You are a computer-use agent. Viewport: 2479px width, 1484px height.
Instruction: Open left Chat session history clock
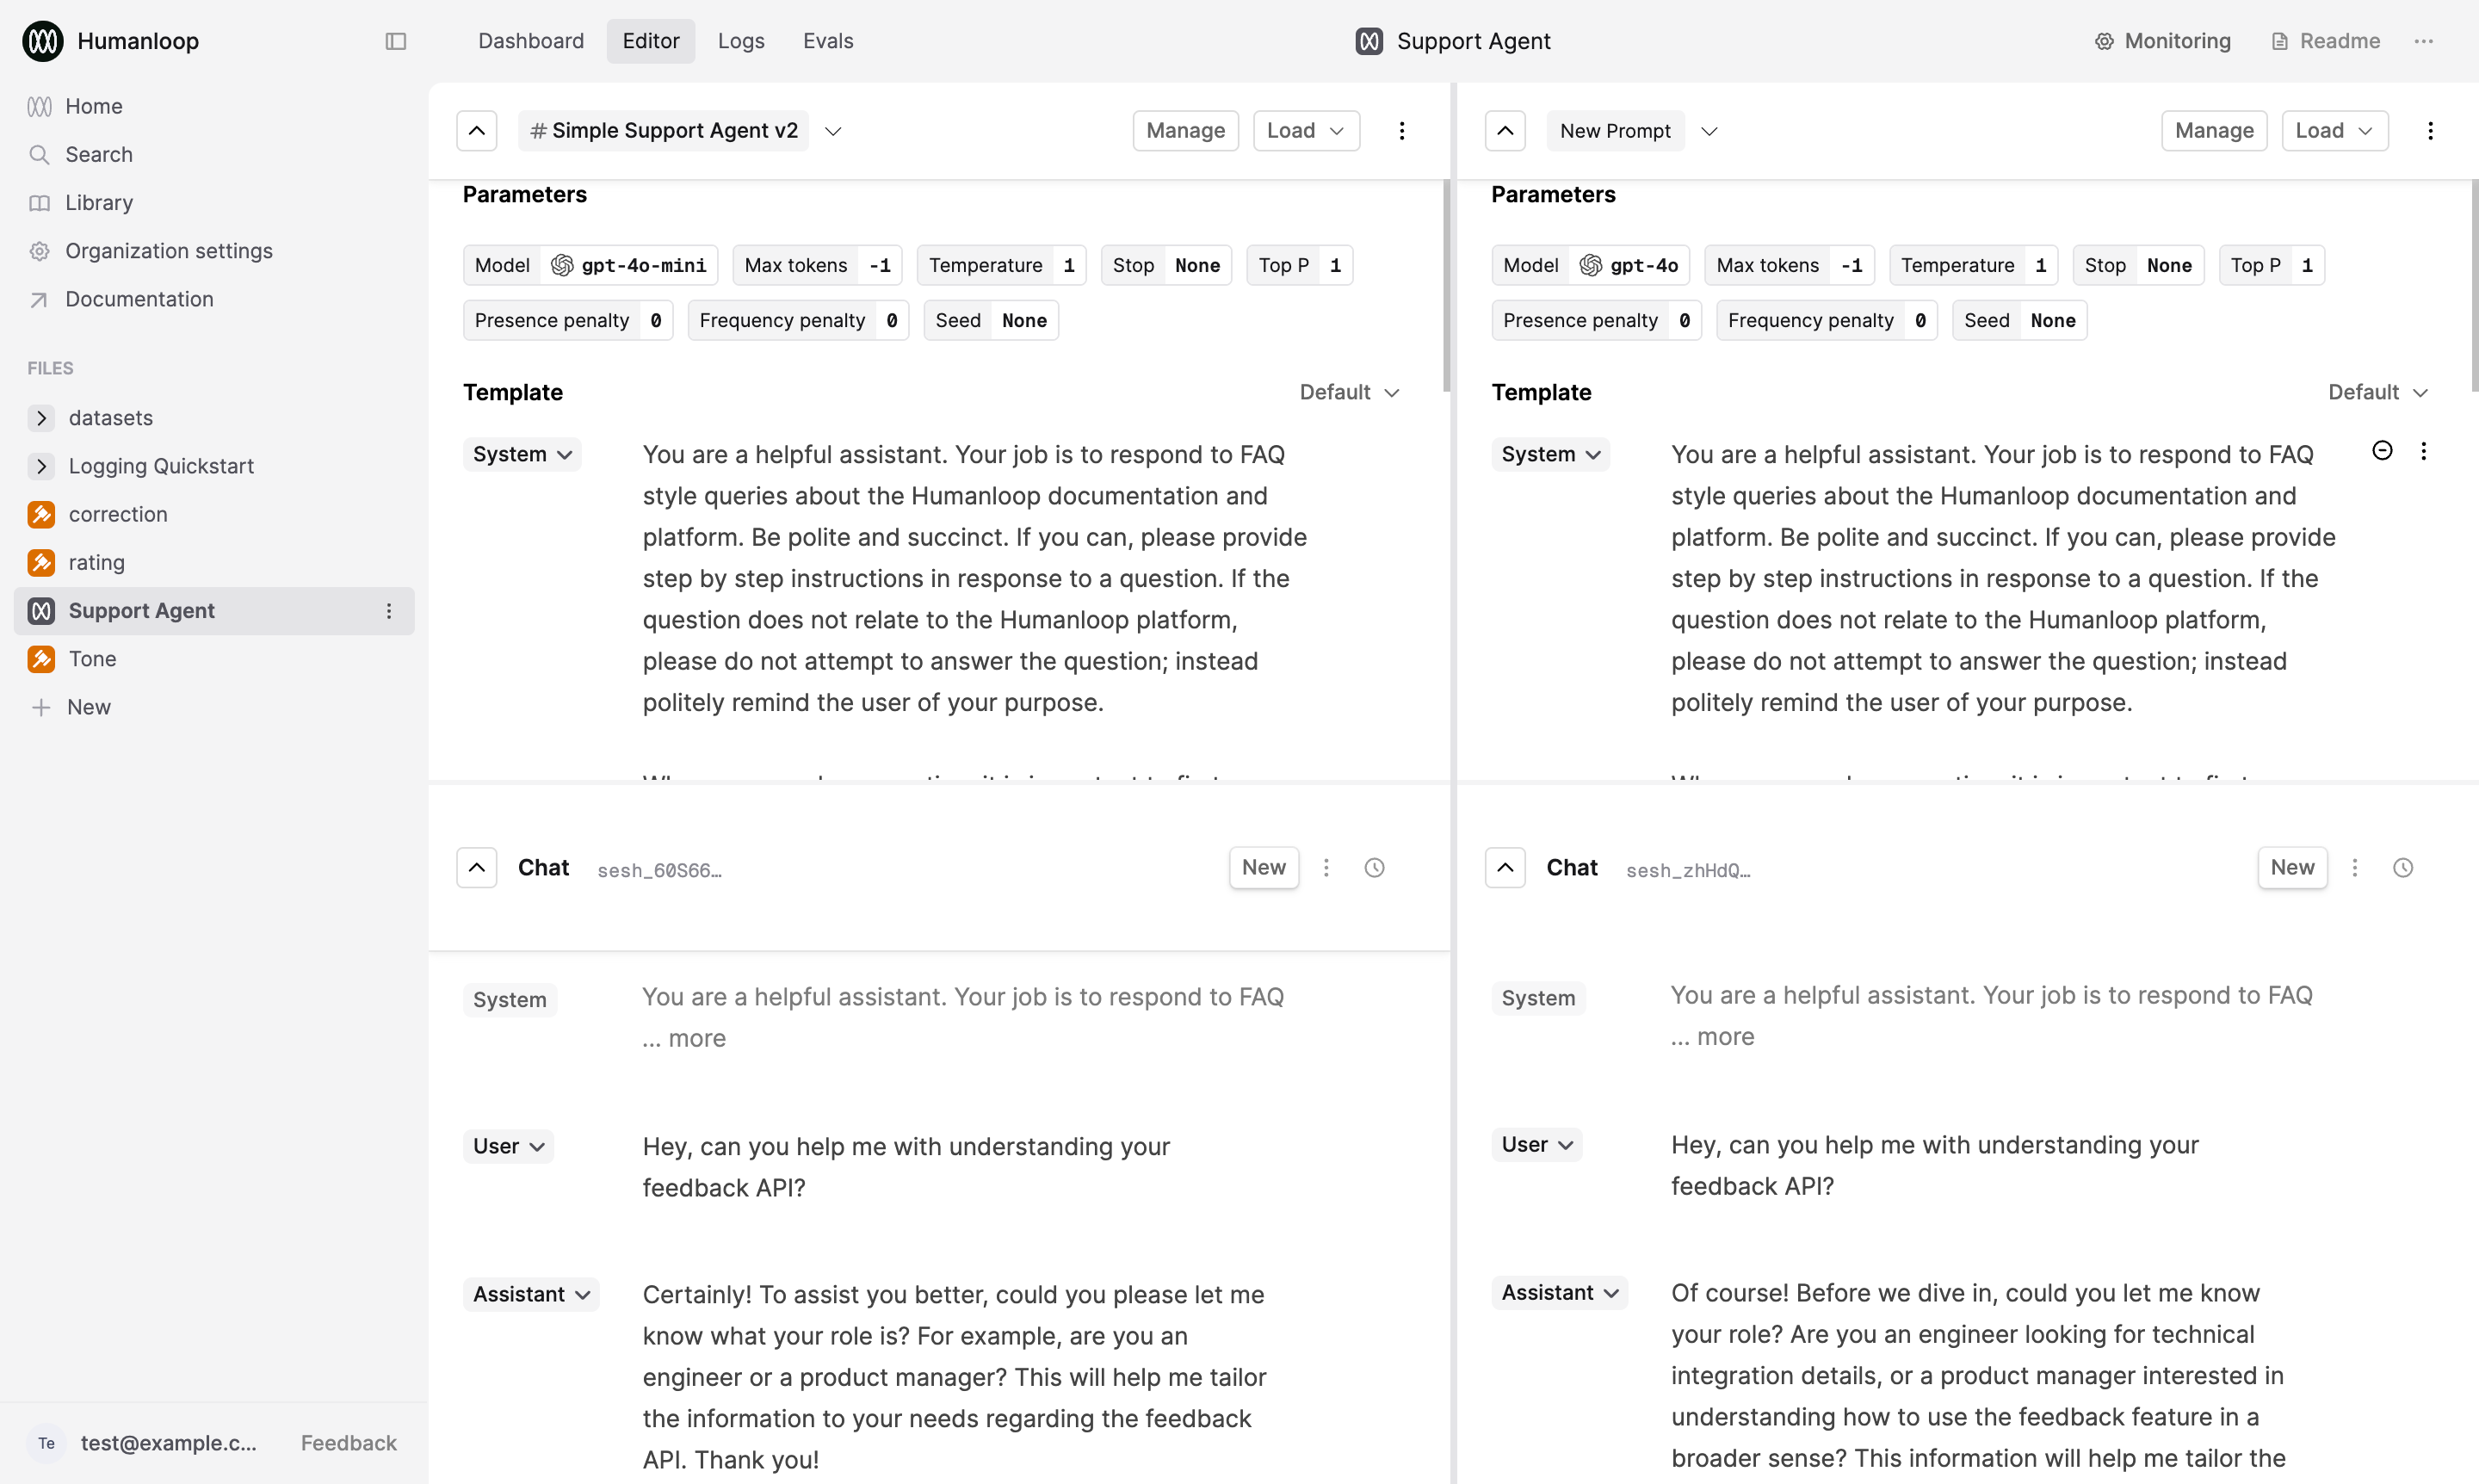pyautogui.click(x=1375, y=868)
